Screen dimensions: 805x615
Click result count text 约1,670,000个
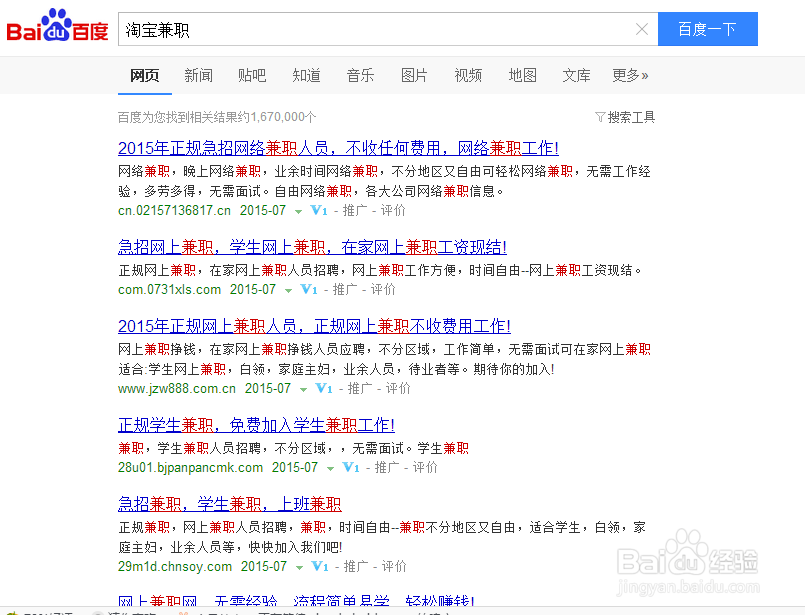[277, 117]
